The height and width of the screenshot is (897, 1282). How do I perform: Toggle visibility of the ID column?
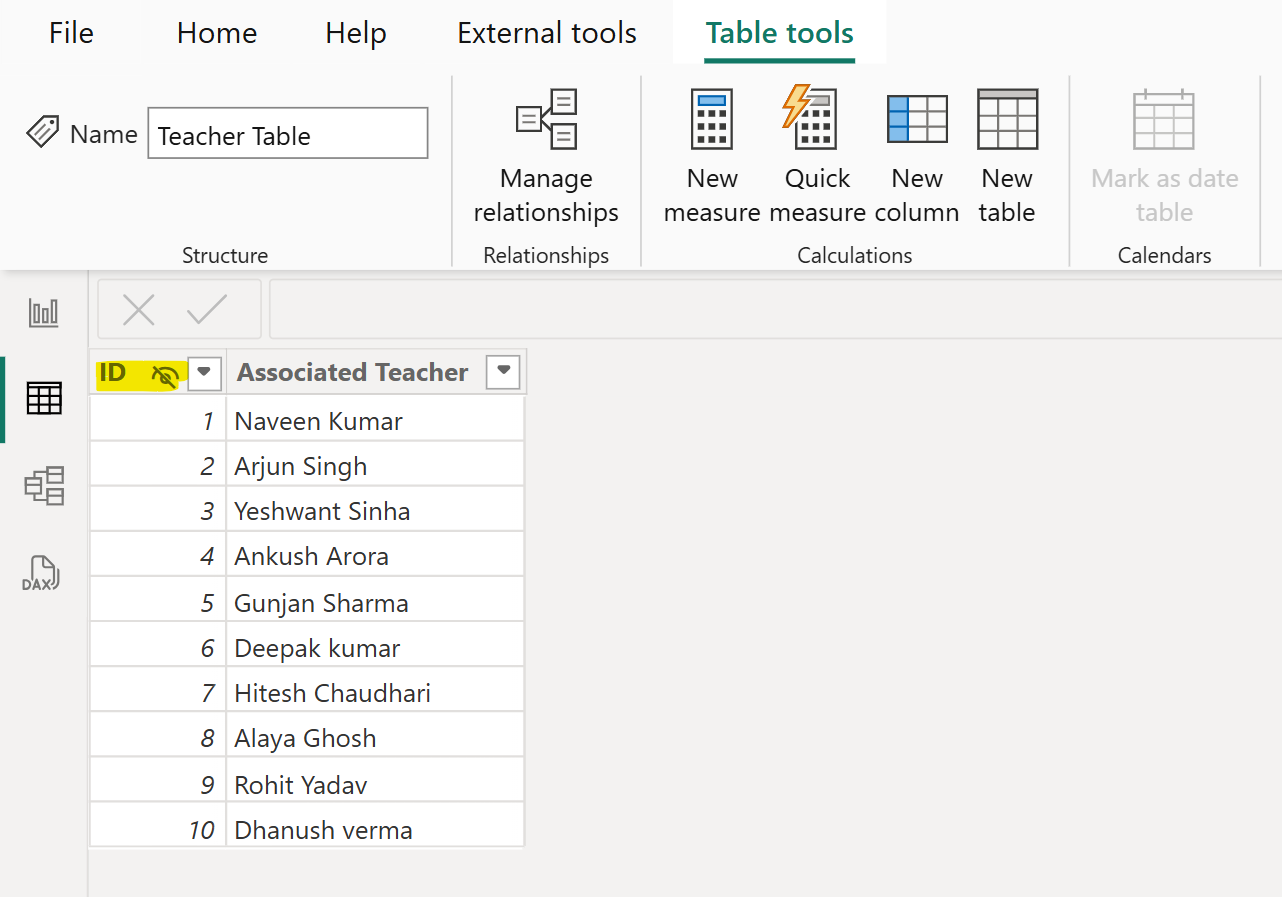click(x=164, y=374)
